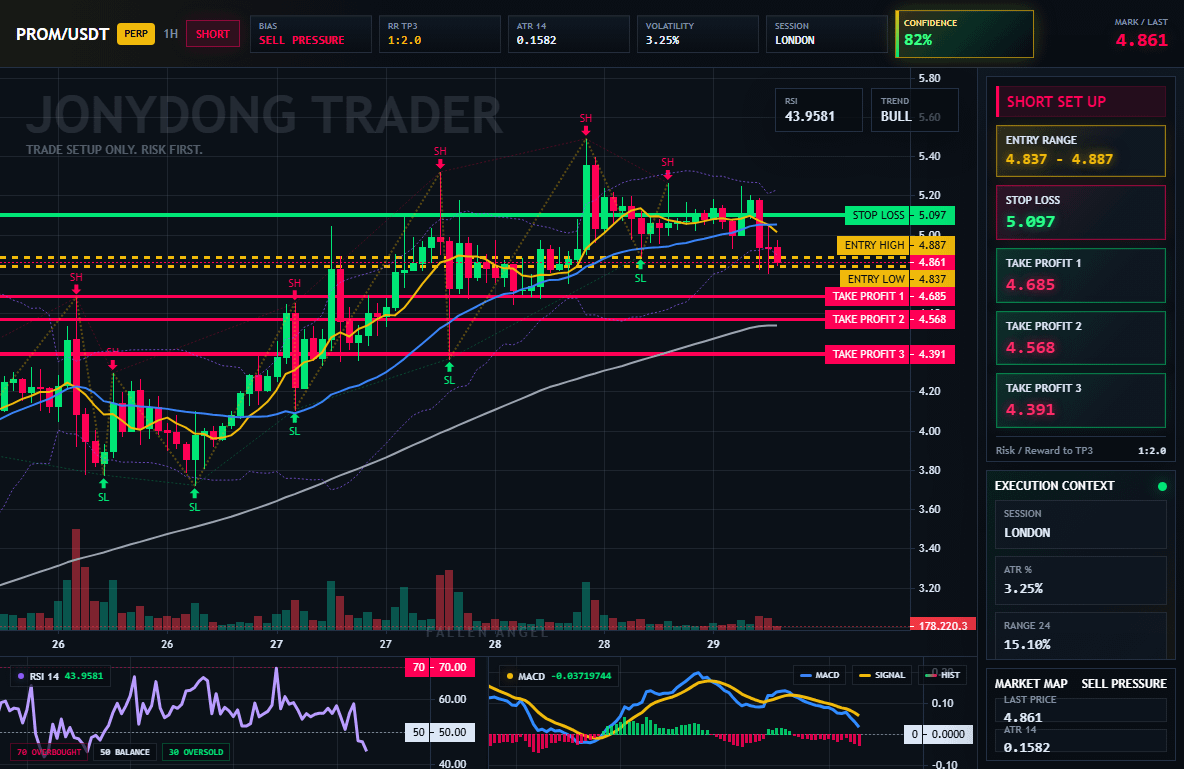Screen dimensions: 1184x769
Task: Click the TREND BULL box on chart
Action: pyautogui.click(x=914, y=110)
